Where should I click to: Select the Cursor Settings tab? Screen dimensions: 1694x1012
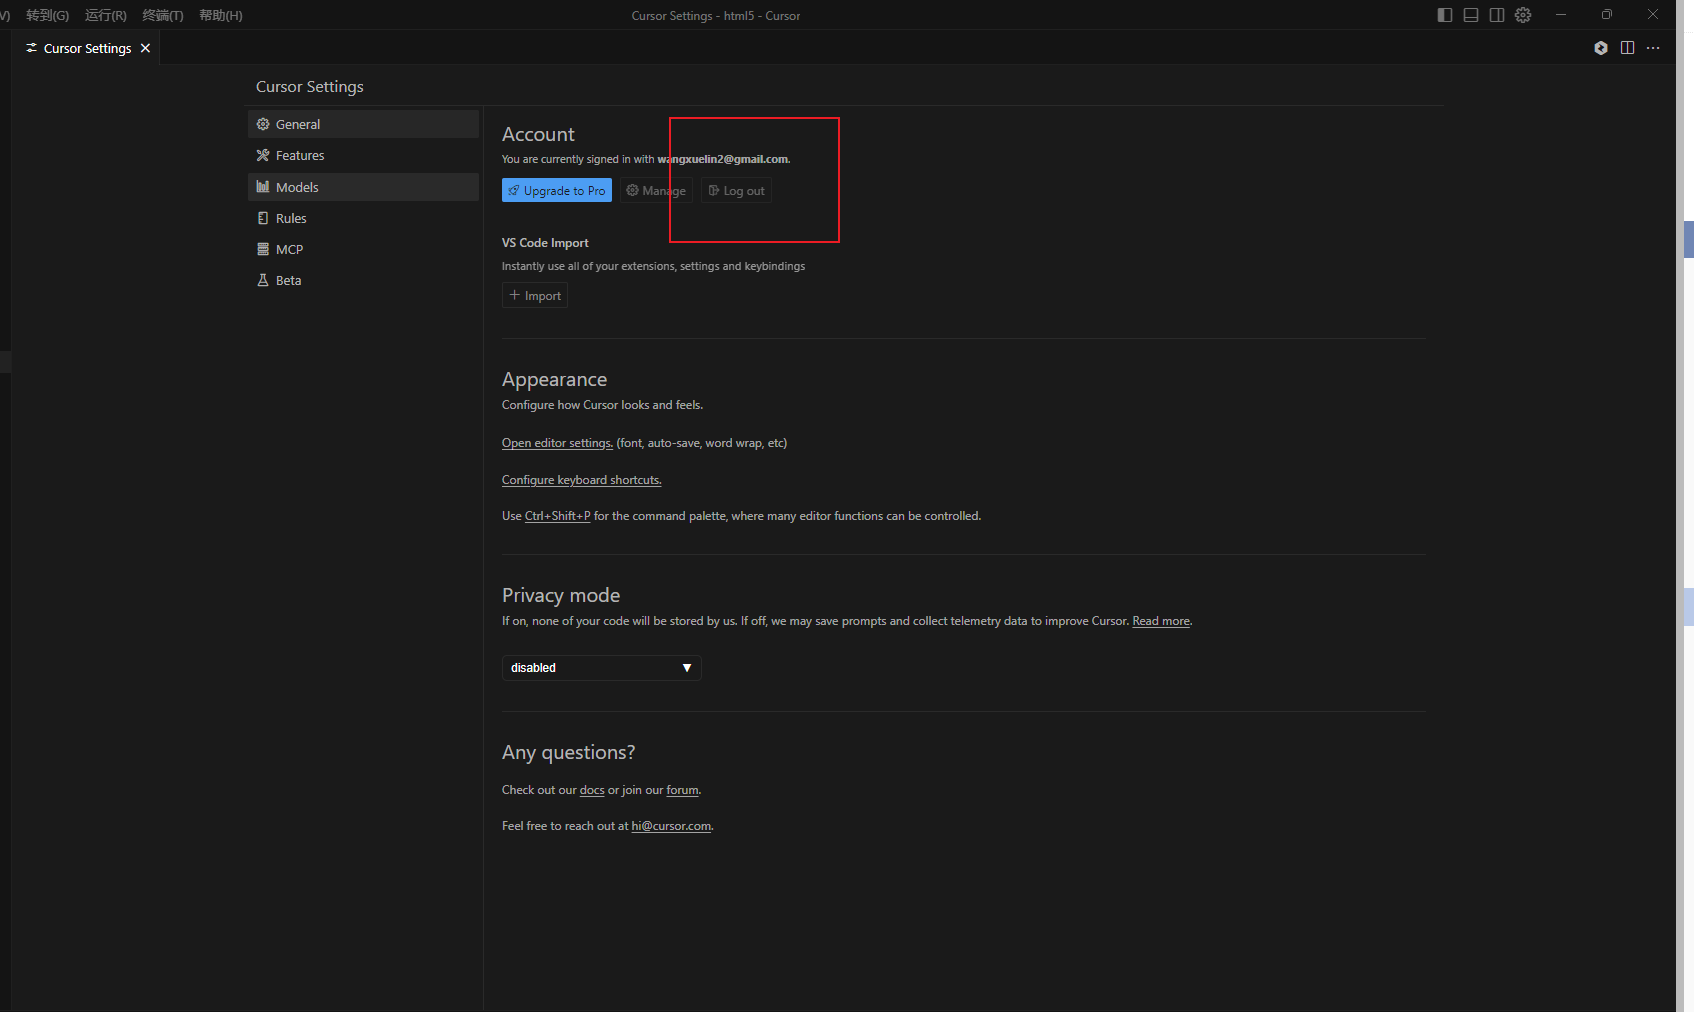pyautogui.click(x=87, y=48)
